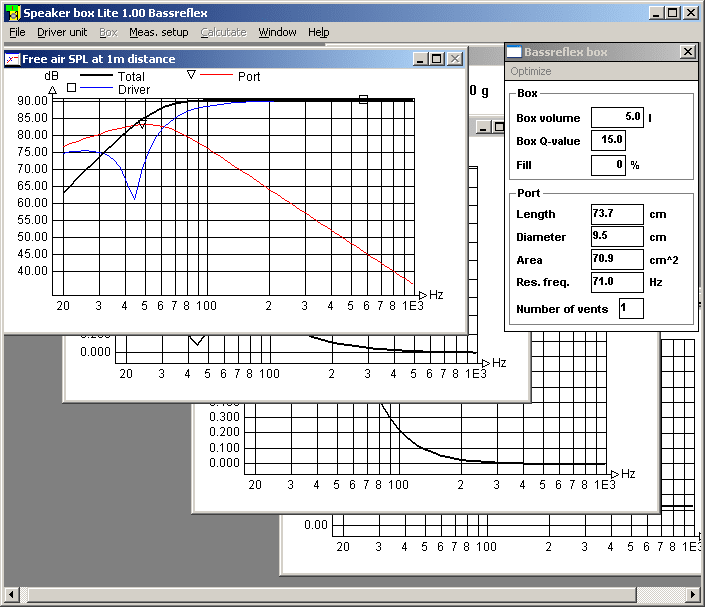Viewport: 705px width, 607px height.
Task: Select the port Length field
Action: (617, 214)
